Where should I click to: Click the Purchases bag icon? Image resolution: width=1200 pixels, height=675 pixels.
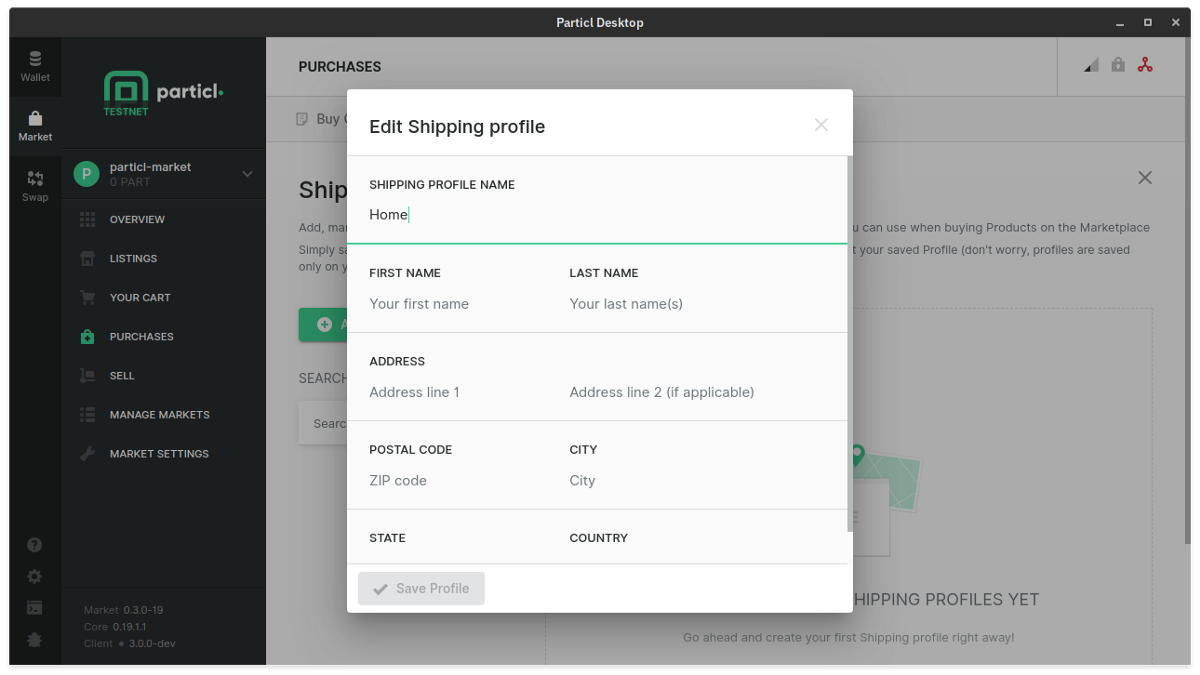click(88, 336)
